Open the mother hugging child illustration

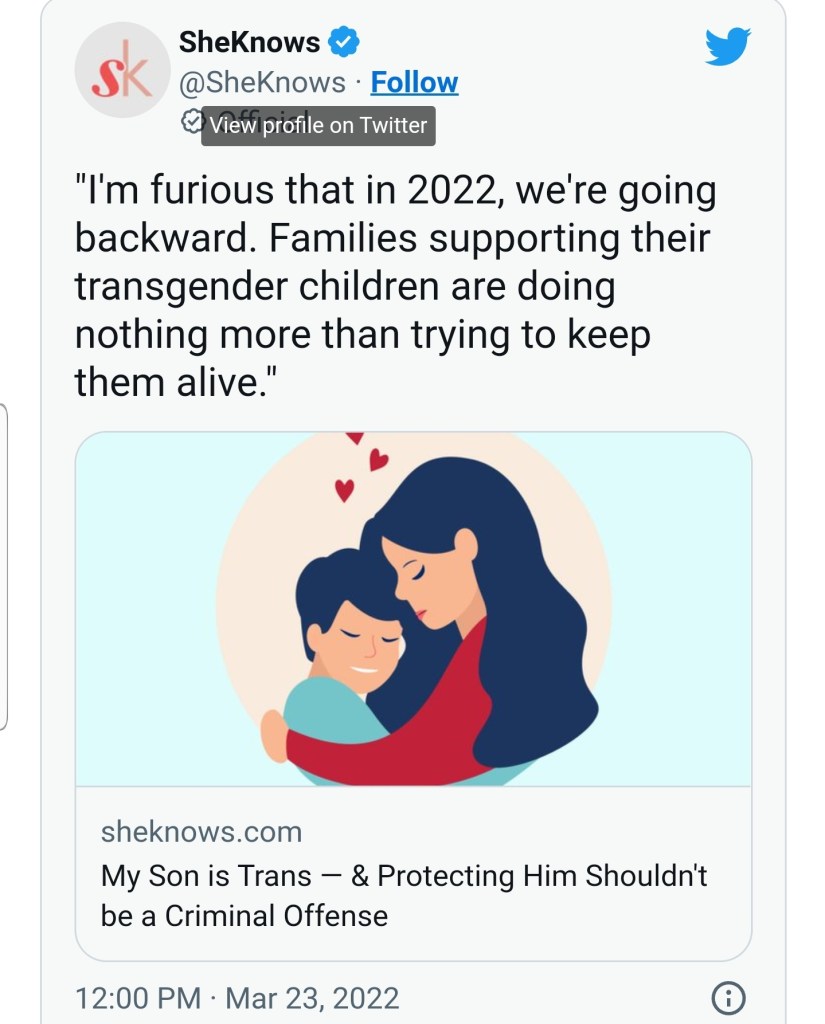point(413,610)
